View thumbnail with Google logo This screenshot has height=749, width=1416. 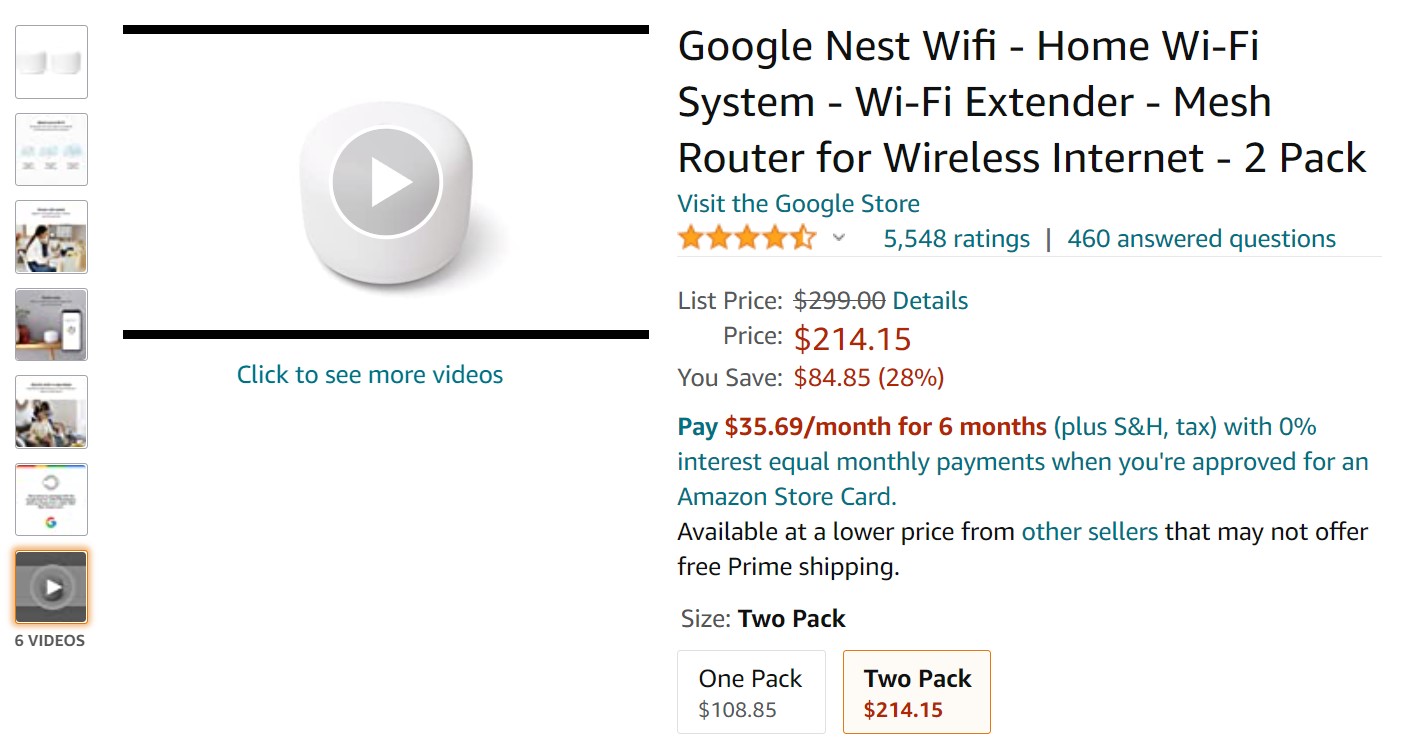tap(51, 500)
